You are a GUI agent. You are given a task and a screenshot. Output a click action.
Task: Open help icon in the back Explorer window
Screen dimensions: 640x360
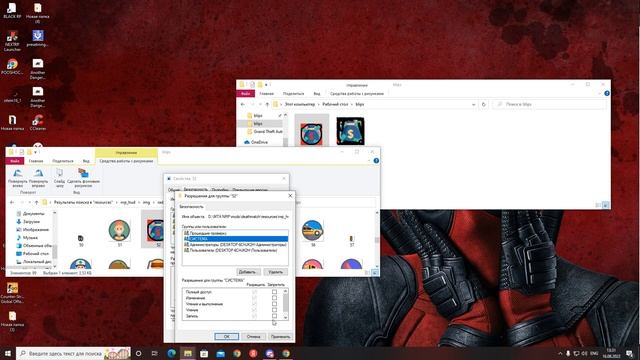pos(607,93)
